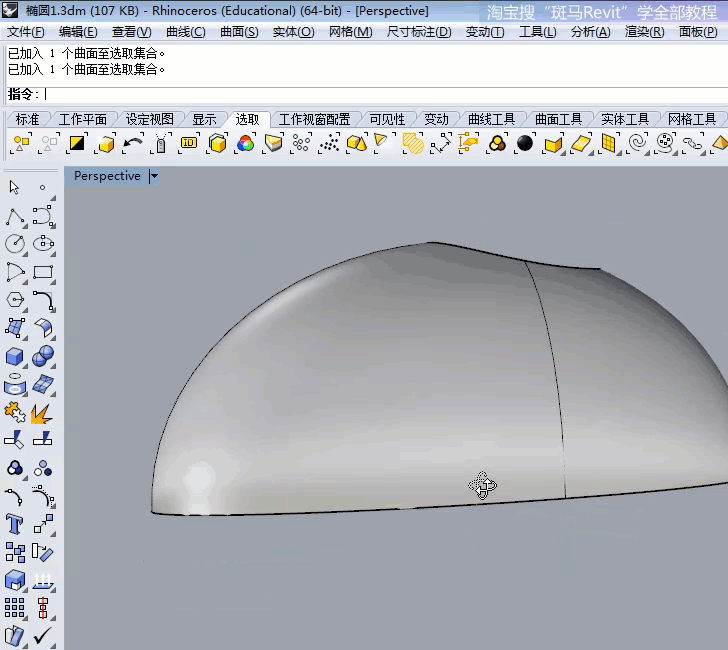This screenshot has height=650, width=728.
Task: Switch to the 工作平面 toolbar tab
Action: point(83,120)
